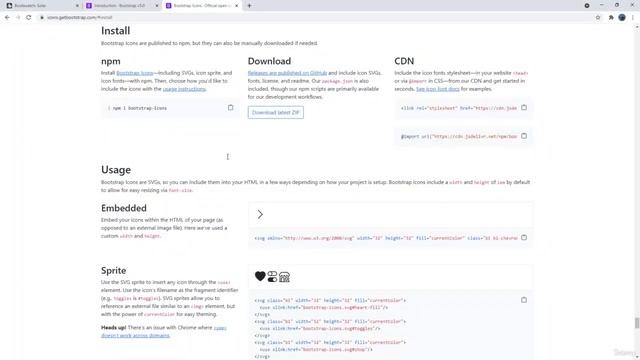
Task: Copy the Sprite svg code block
Action: [x=524, y=300]
